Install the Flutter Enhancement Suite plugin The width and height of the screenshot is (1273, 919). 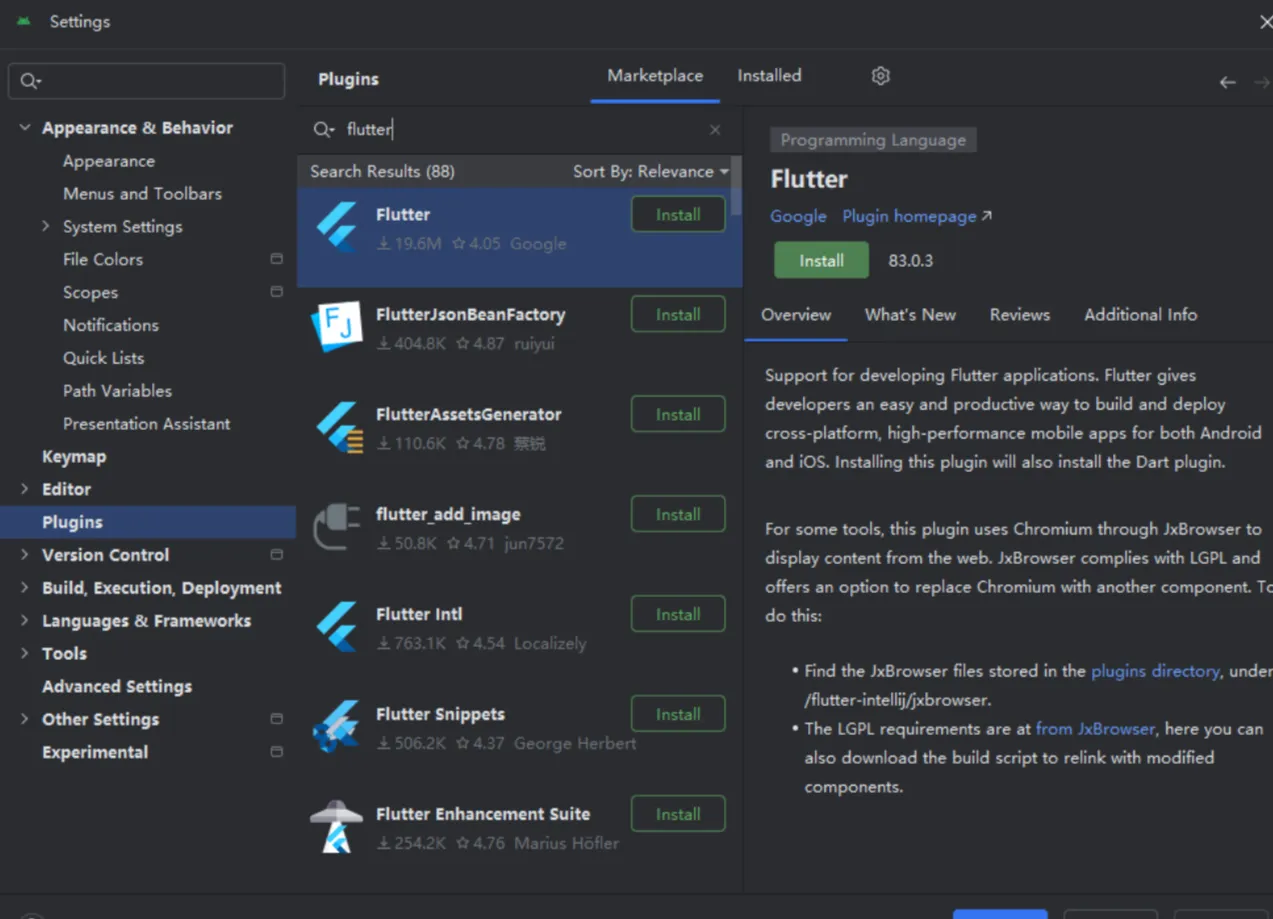click(x=678, y=815)
